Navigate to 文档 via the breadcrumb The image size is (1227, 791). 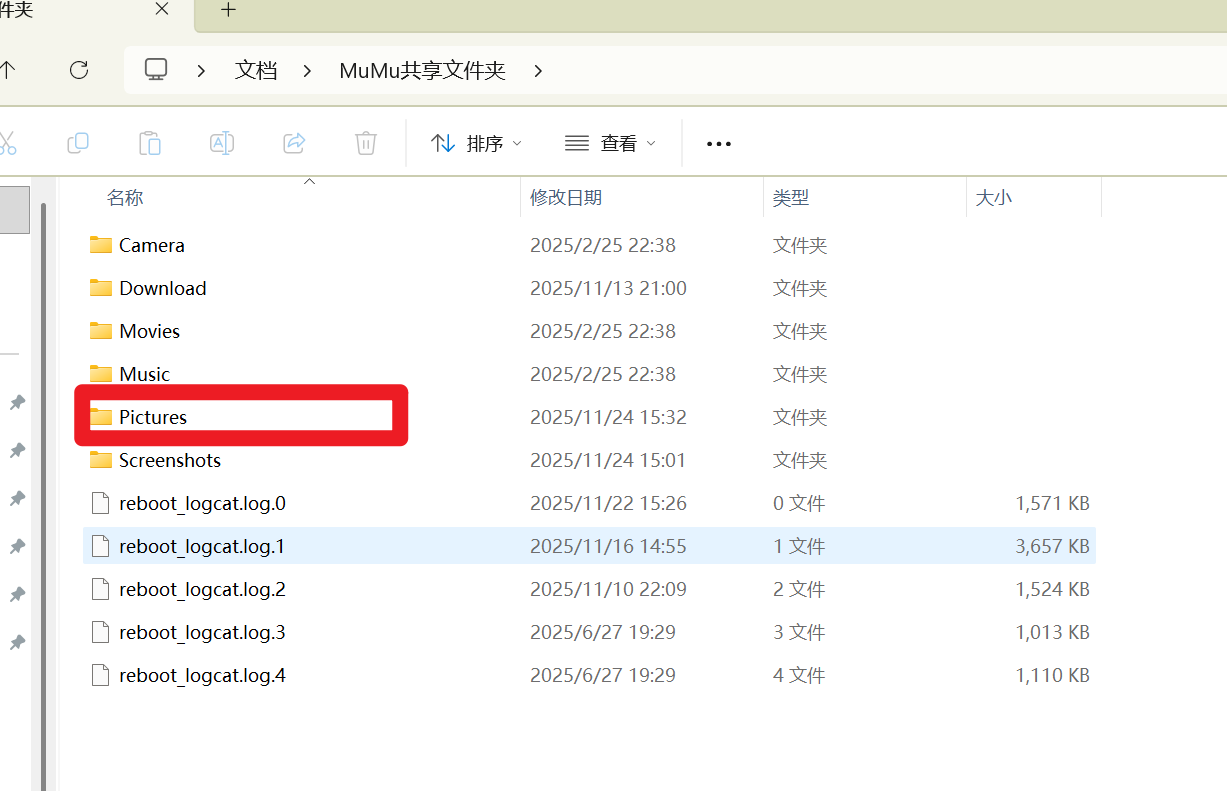click(255, 70)
